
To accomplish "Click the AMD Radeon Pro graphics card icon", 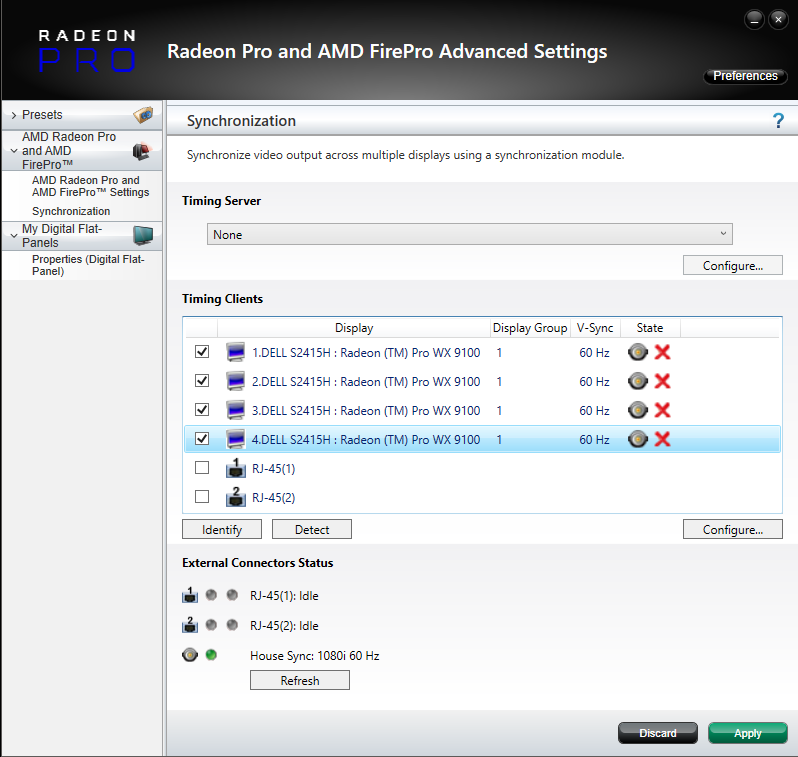I will click(142, 151).
